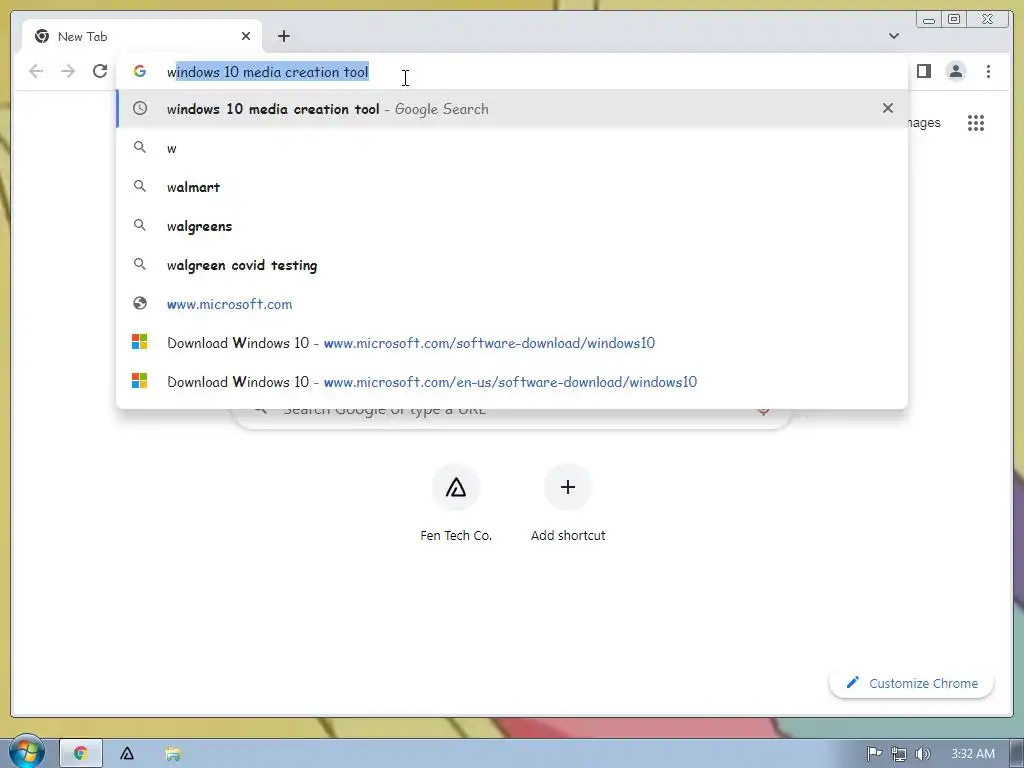Open Download Windows 10 software-download/windows10 link
This screenshot has height=768, width=1024.
[512, 343]
